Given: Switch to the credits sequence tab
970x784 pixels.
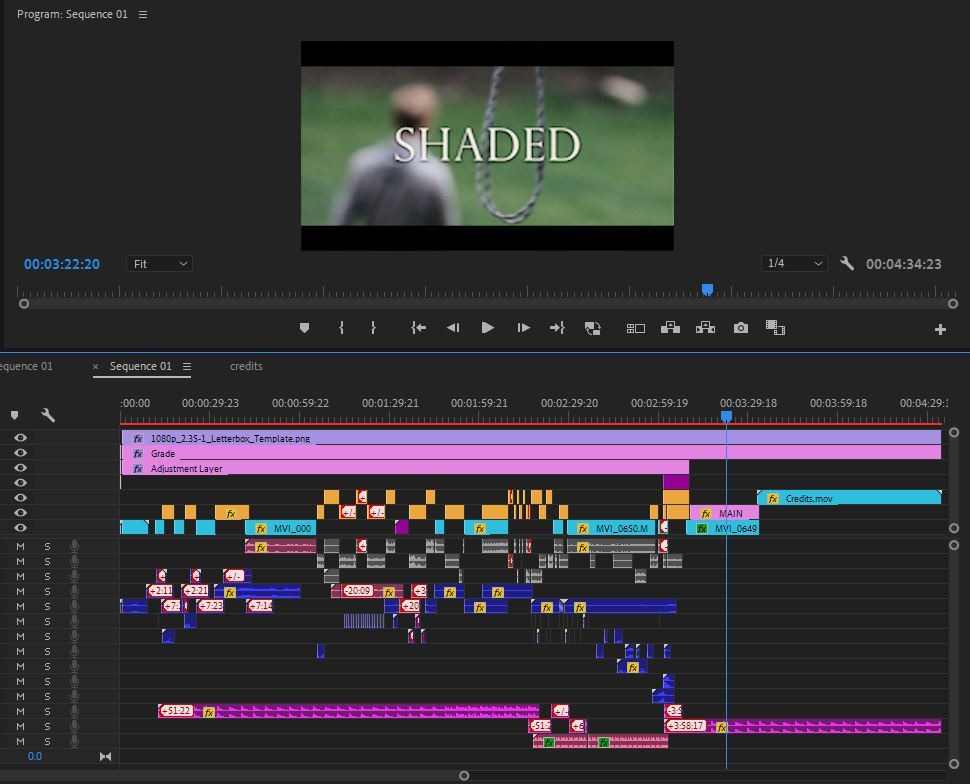Looking at the screenshot, I should 246,366.
